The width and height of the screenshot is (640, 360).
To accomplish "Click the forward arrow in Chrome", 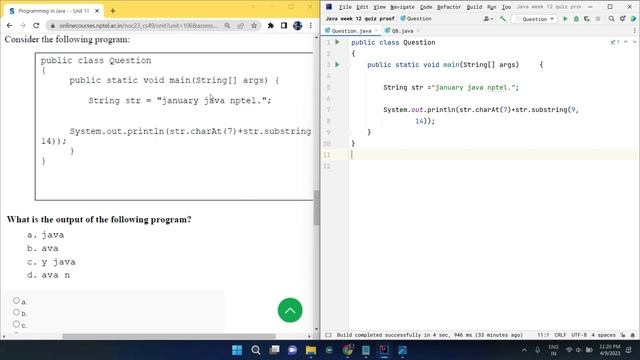I will point(23,25).
